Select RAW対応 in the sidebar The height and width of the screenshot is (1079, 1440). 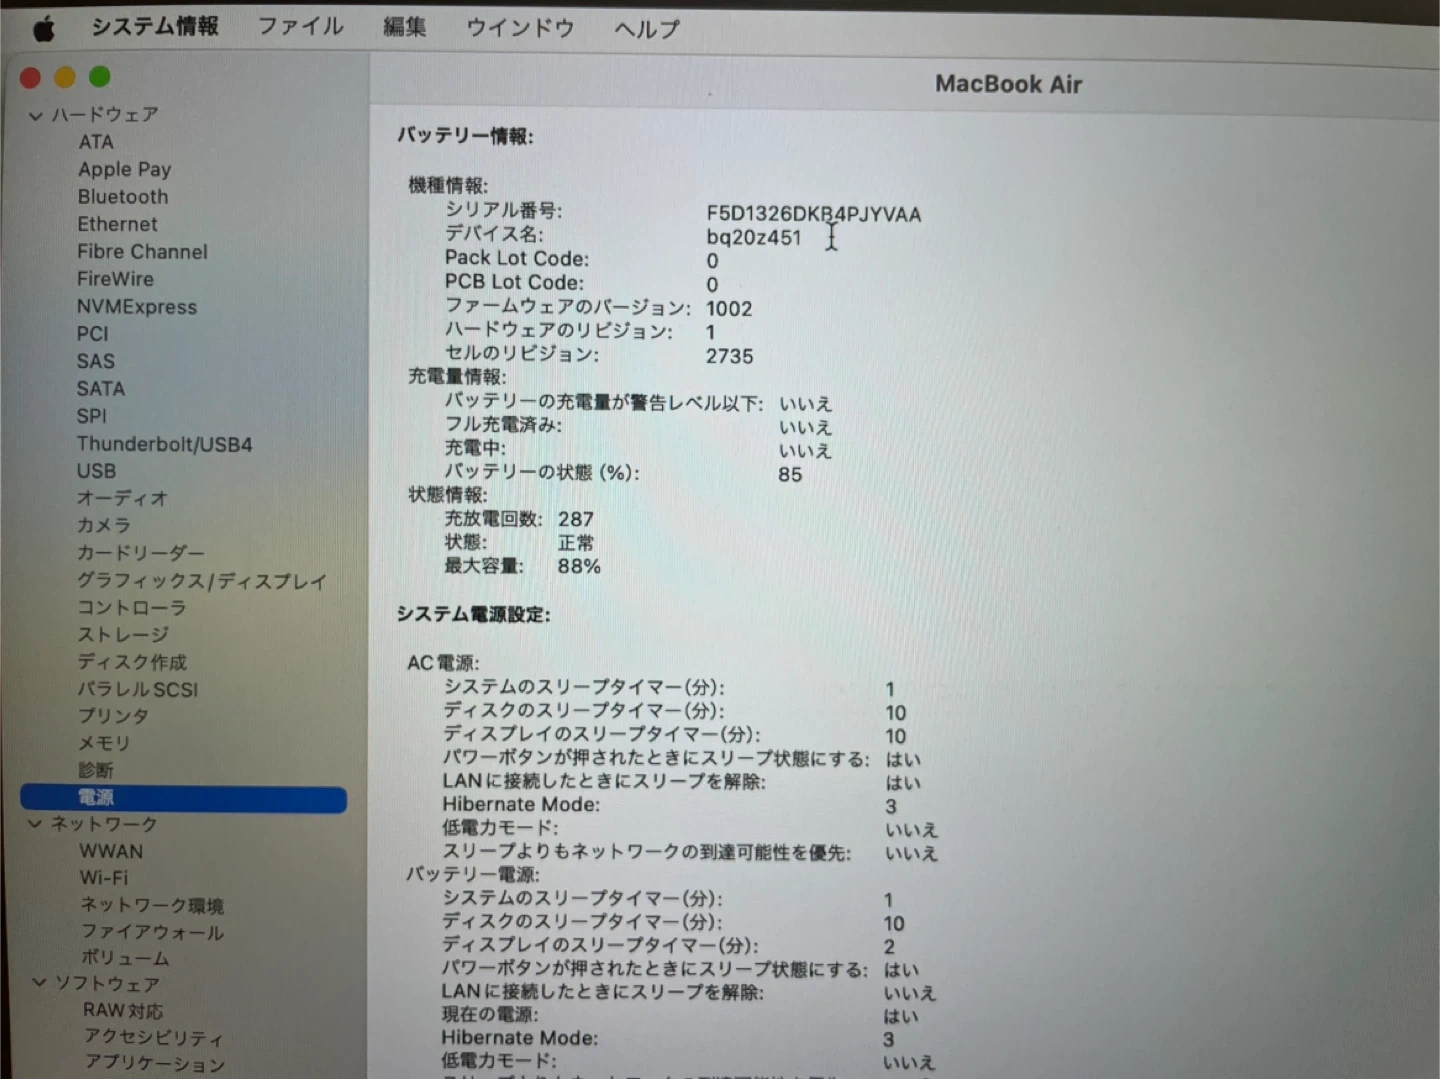pyautogui.click(x=123, y=1011)
